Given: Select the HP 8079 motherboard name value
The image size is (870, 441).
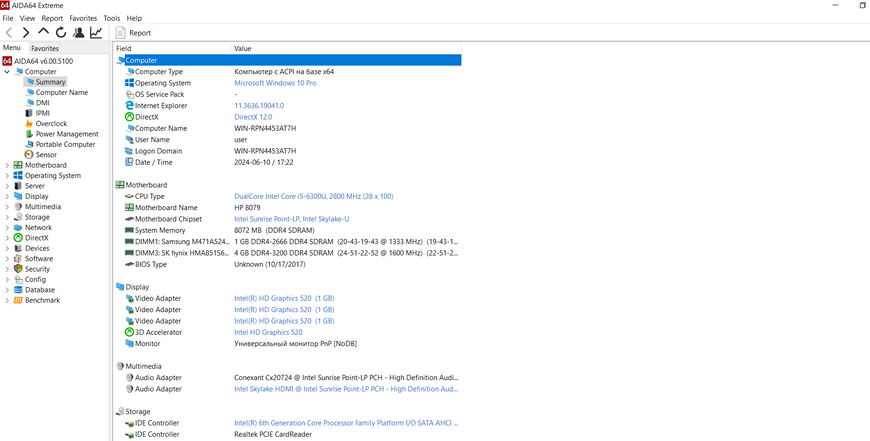Looking at the screenshot, I should pyautogui.click(x=247, y=207).
